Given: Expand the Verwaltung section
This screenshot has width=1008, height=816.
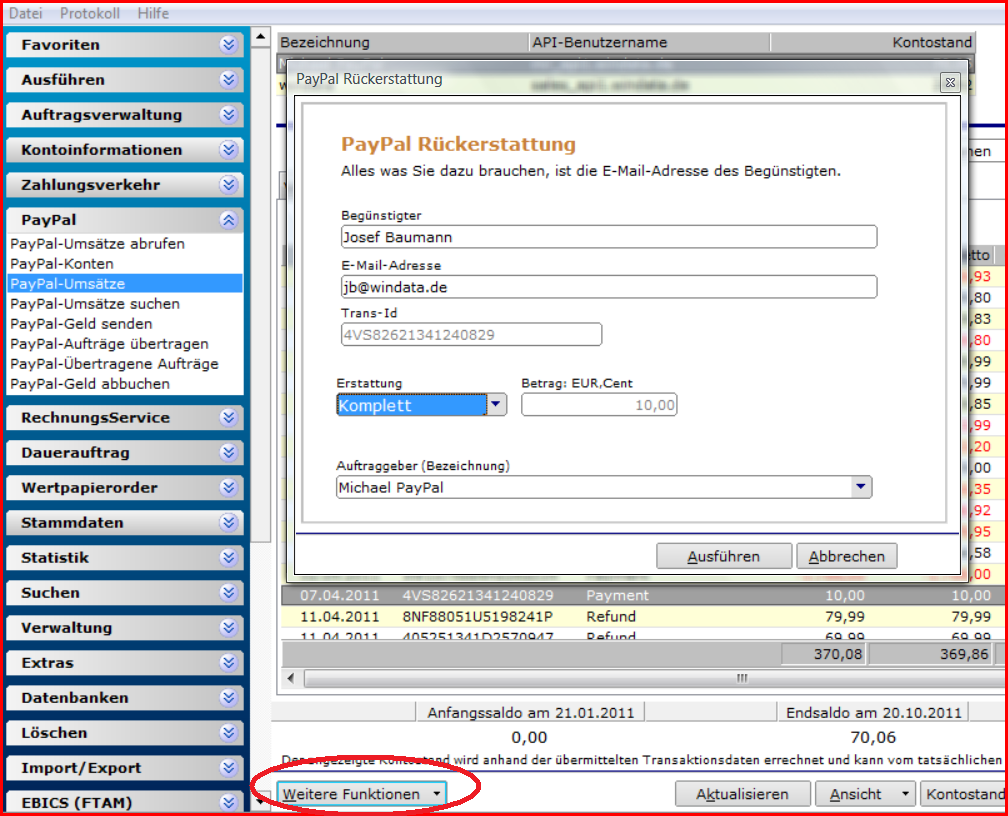Looking at the screenshot, I should pos(228,628).
